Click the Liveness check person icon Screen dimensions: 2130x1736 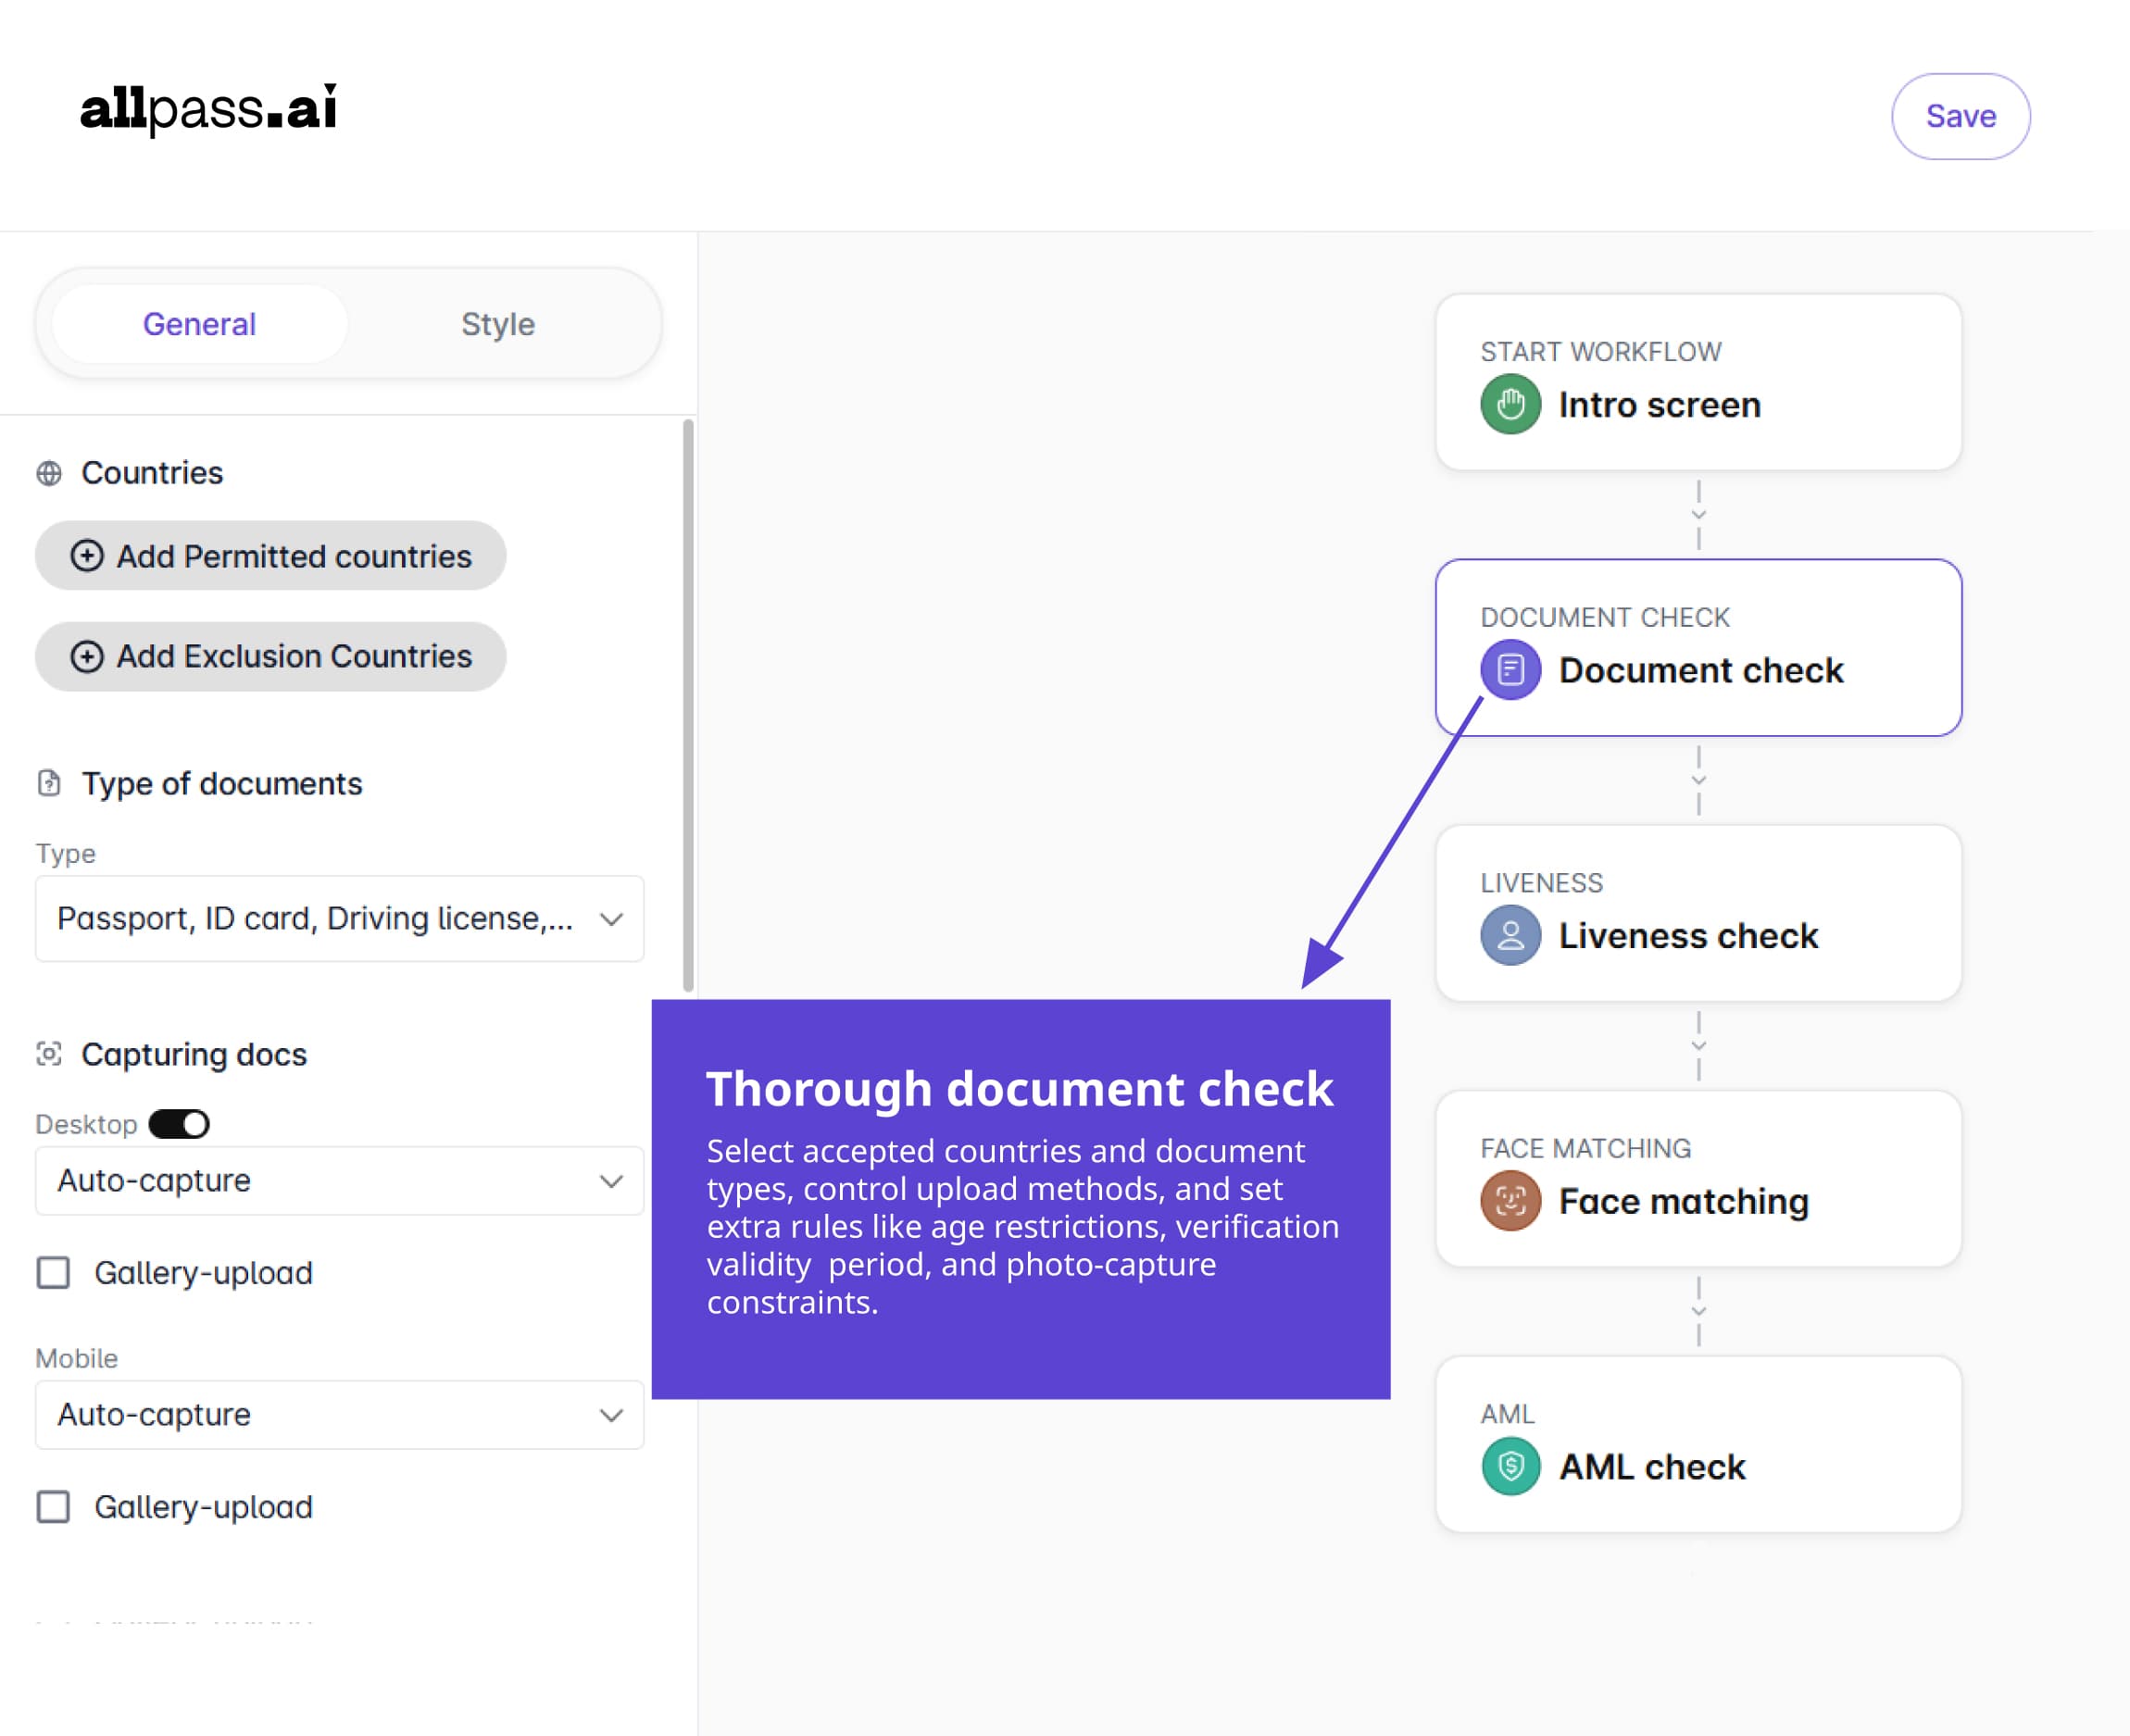pos(1510,935)
